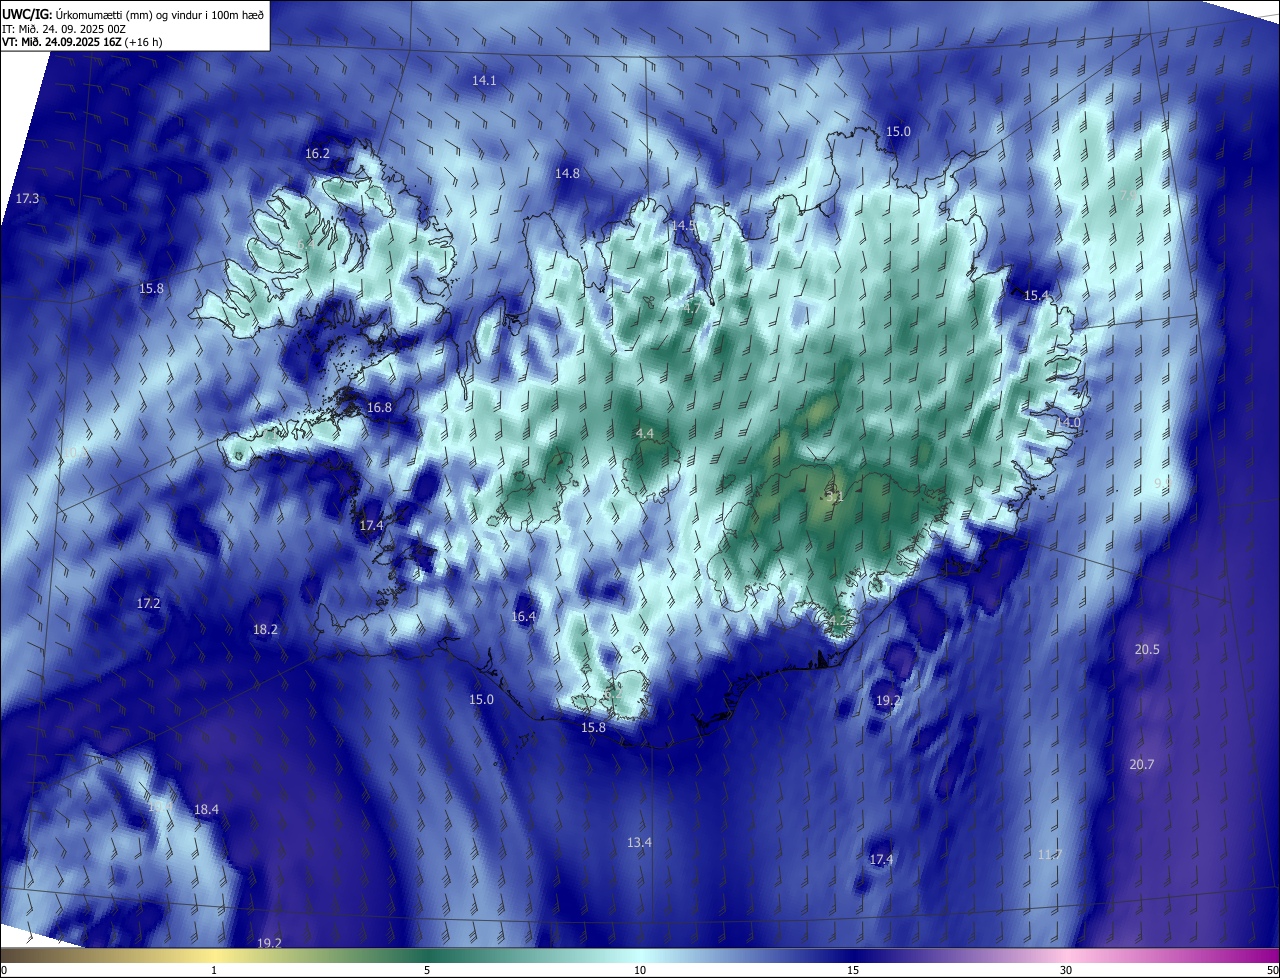Click the 14.5 value label
The height and width of the screenshot is (978, 1280).
pyautogui.click(x=683, y=226)
